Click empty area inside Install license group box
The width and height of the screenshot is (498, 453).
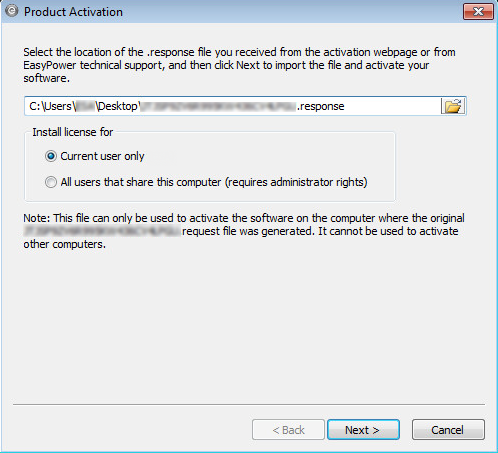point(267,157)
